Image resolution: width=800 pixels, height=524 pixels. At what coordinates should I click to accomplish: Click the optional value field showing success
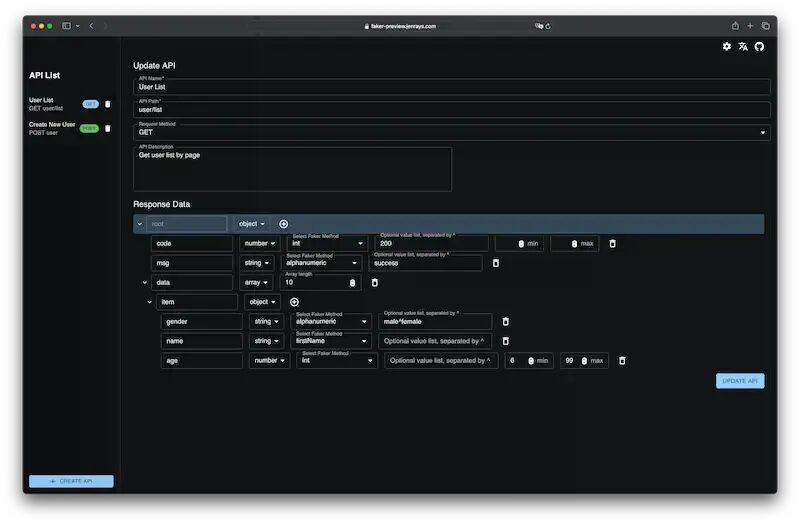(x=425, y=263)
